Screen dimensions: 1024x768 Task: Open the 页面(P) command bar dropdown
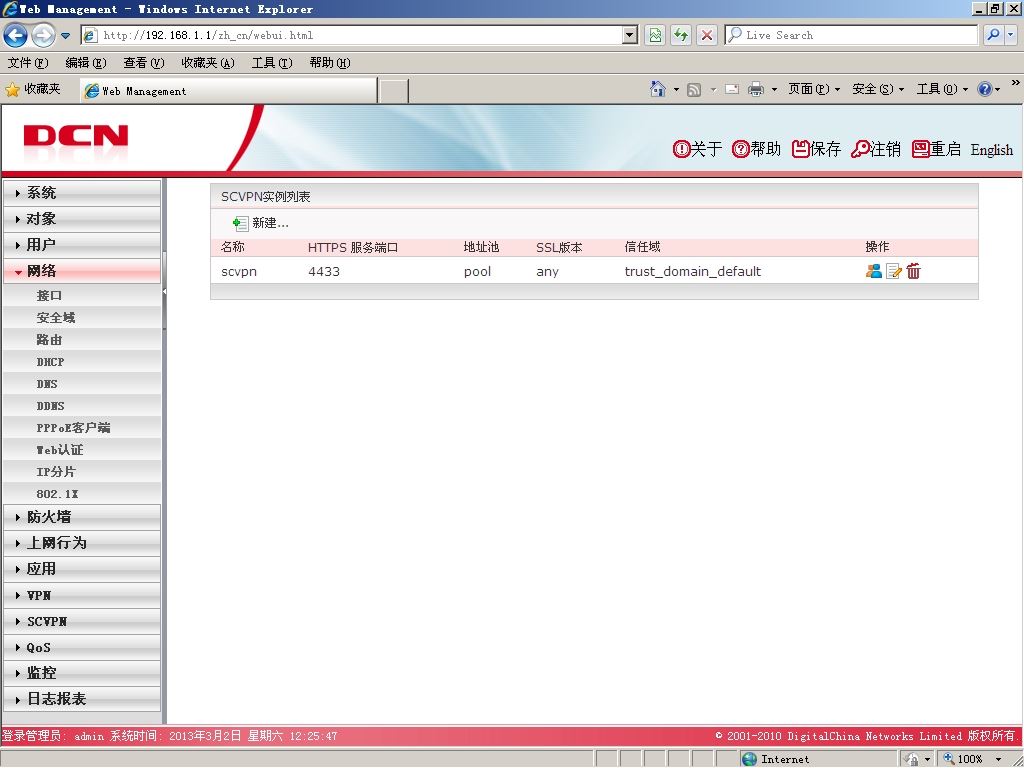(x=814, y=89)
